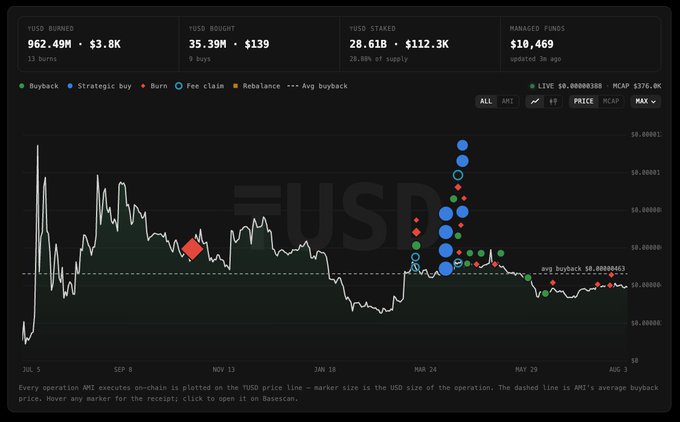Click the avg buyback $0.00000463 label
This screenshot has width=680, height=422.
[583, 269]
